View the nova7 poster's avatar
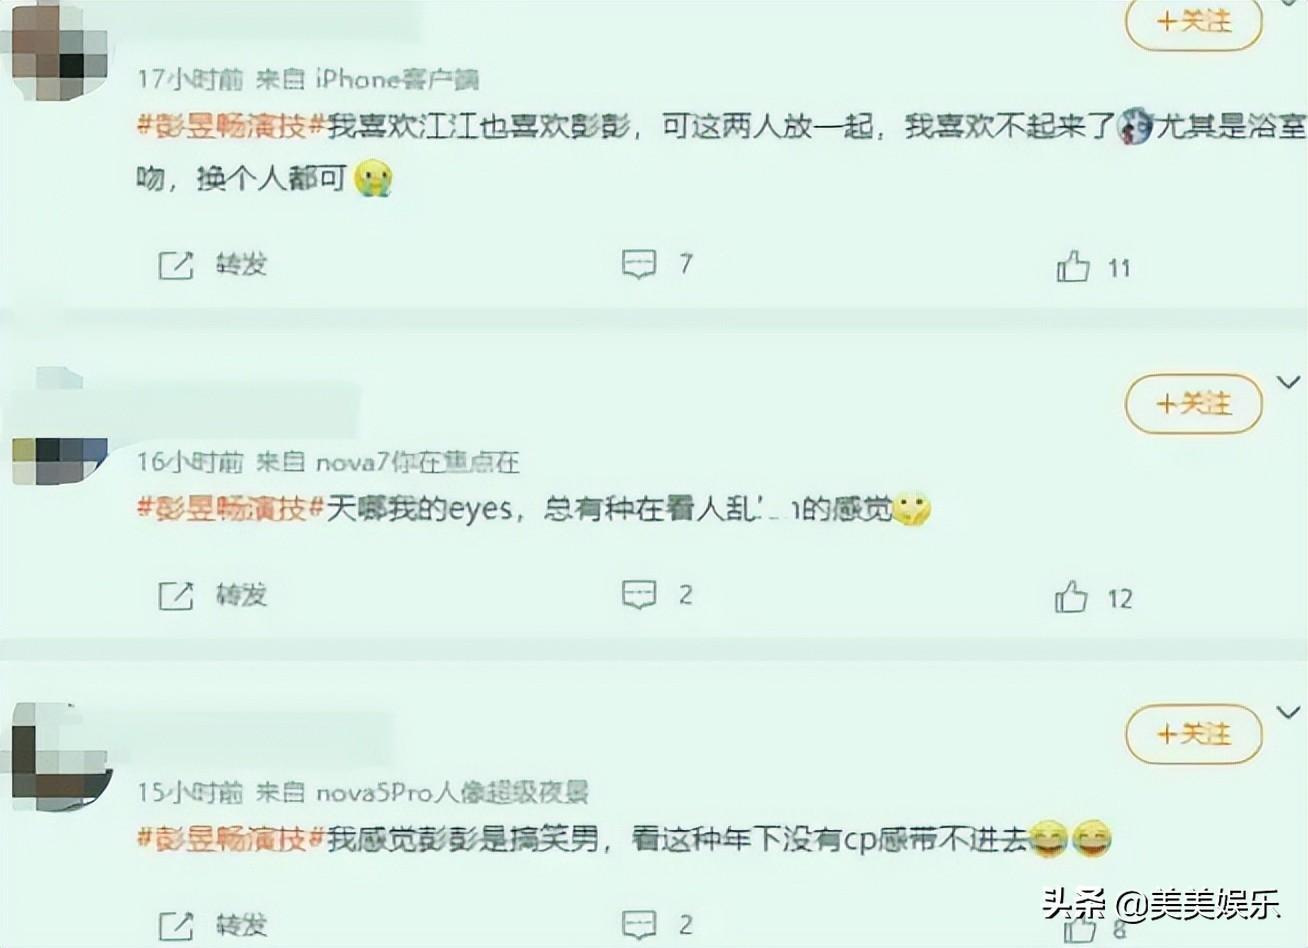This screenshot has width=1308, height=948. pyautogui.click(x=60, y=458)
